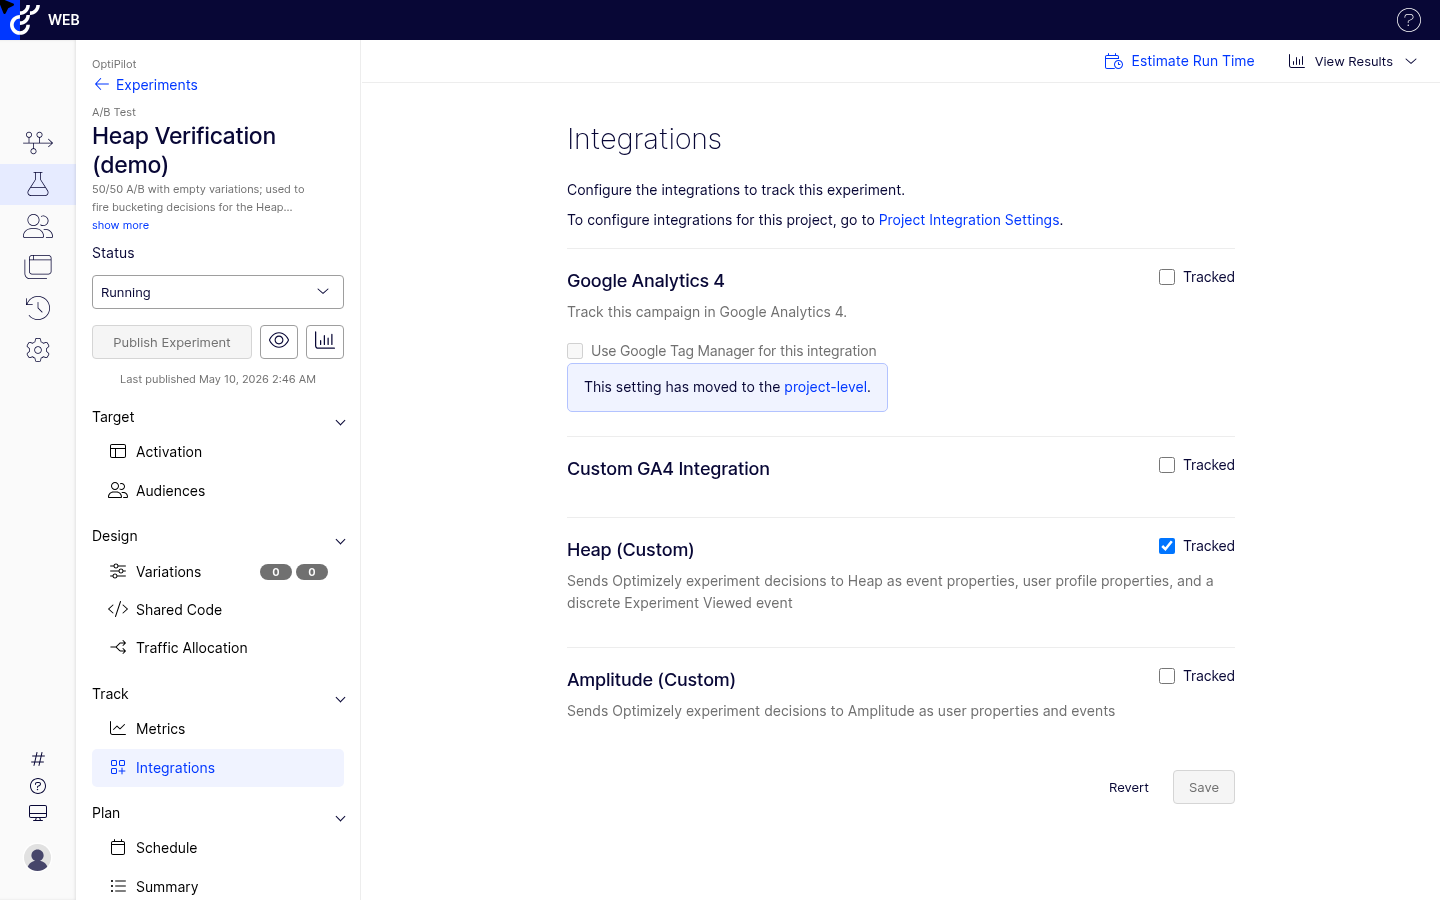The image size is (1440, 900).
Task: Collapse the Target section chevron
Action: [x=340, y=423]
